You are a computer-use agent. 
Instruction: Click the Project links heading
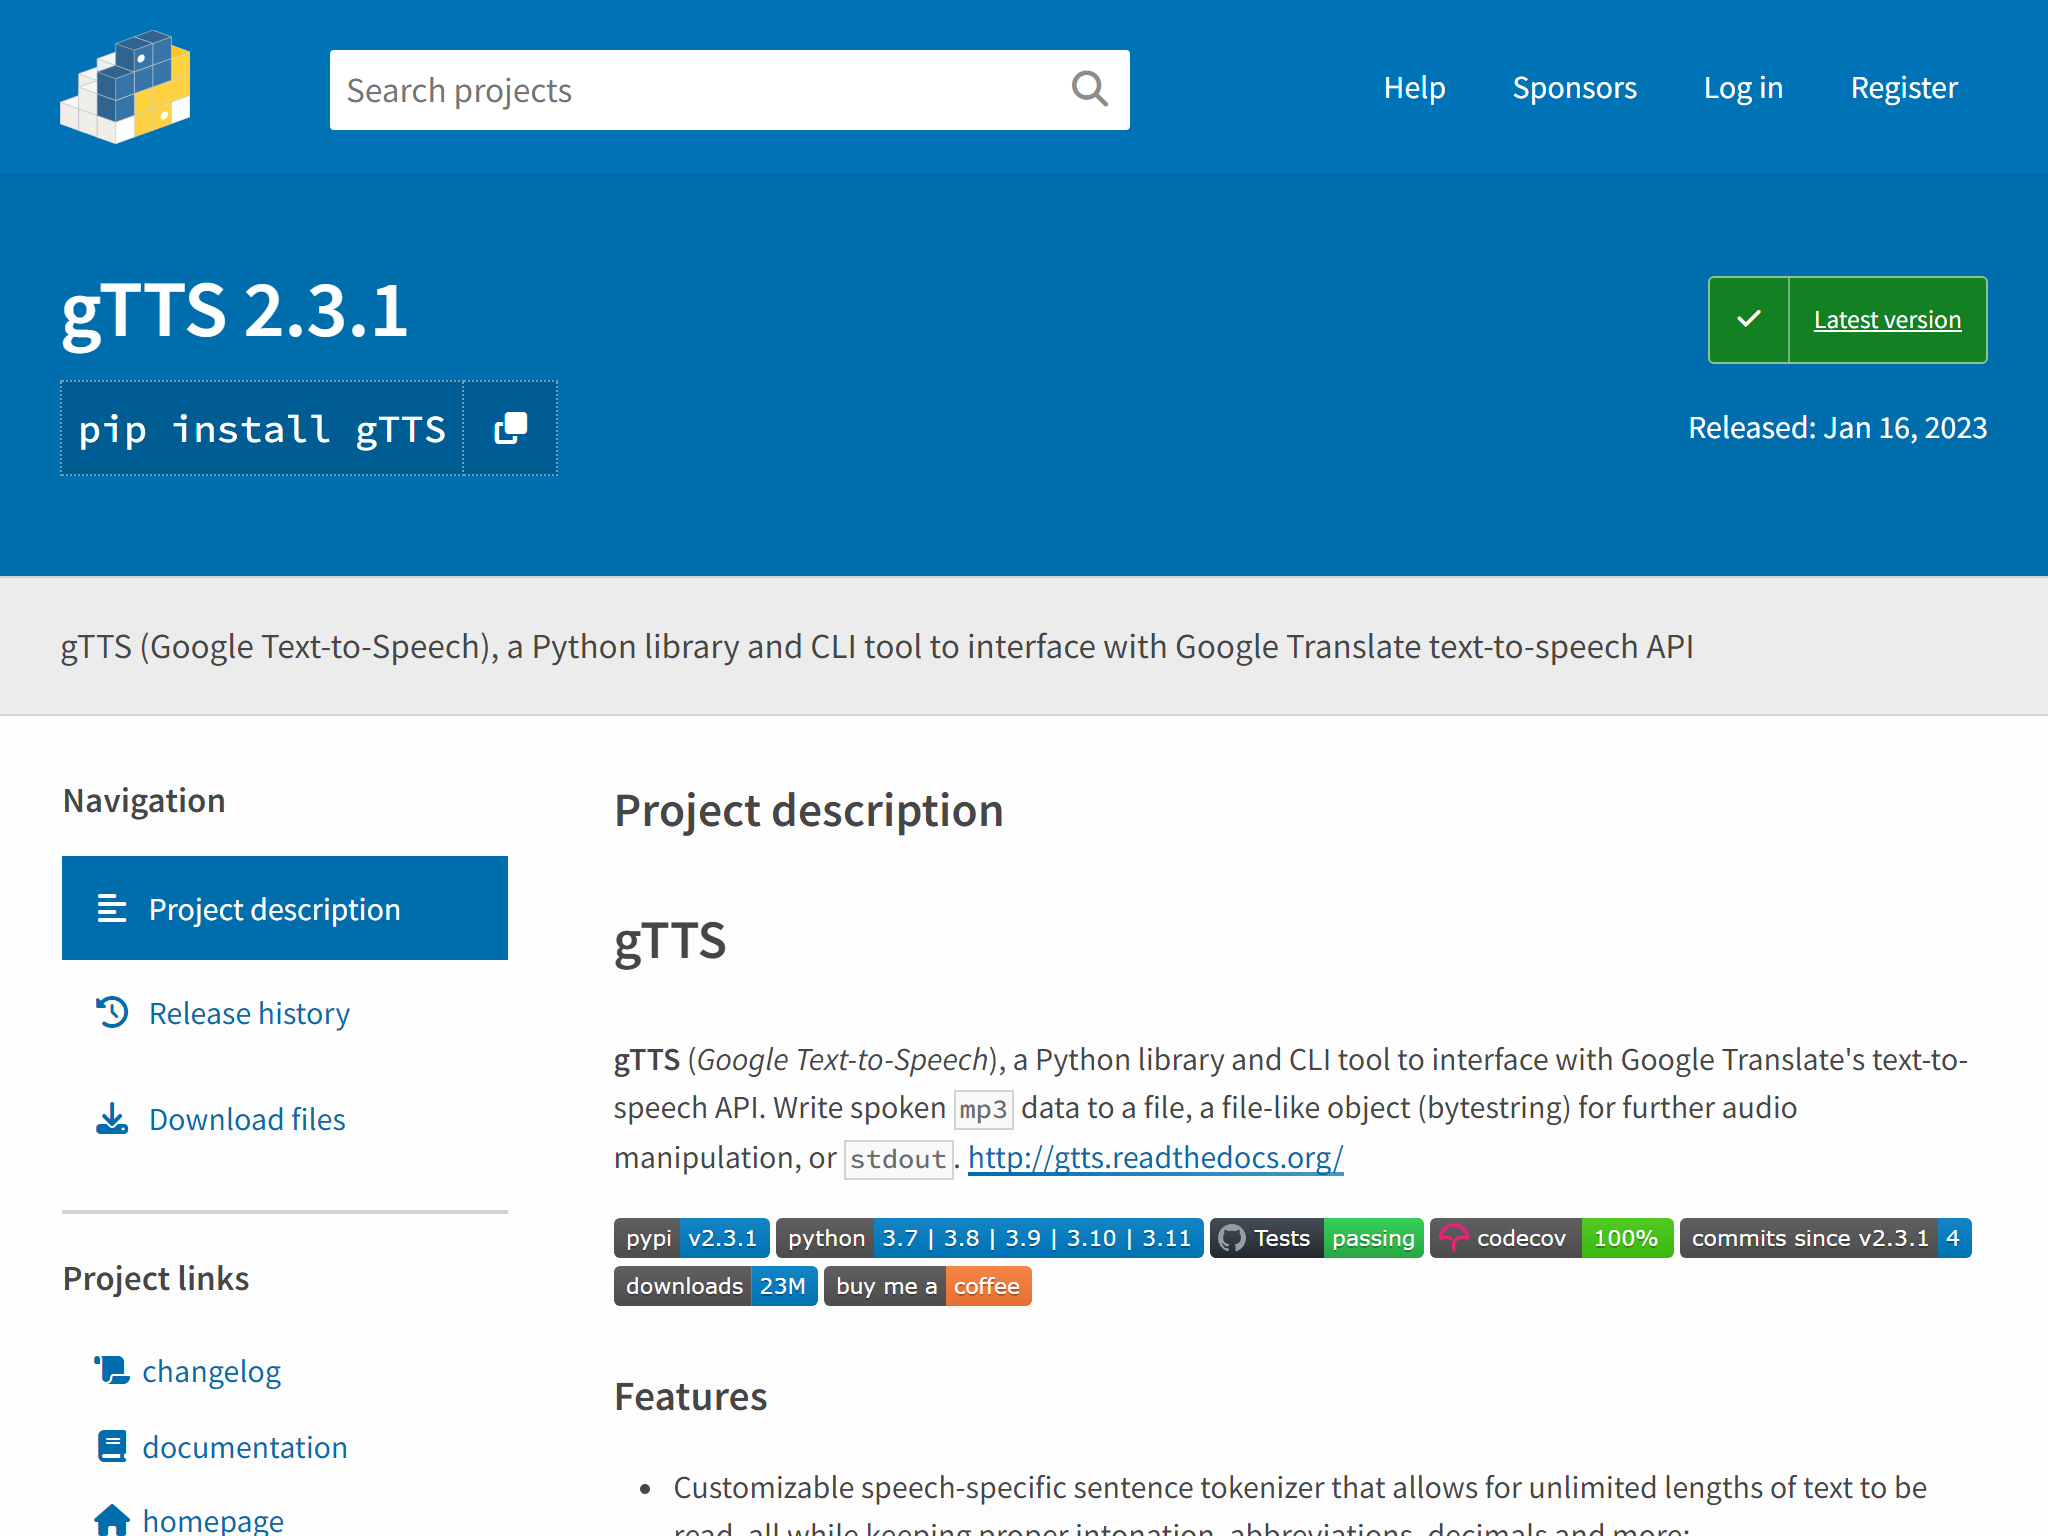[x=156, y=1278]
